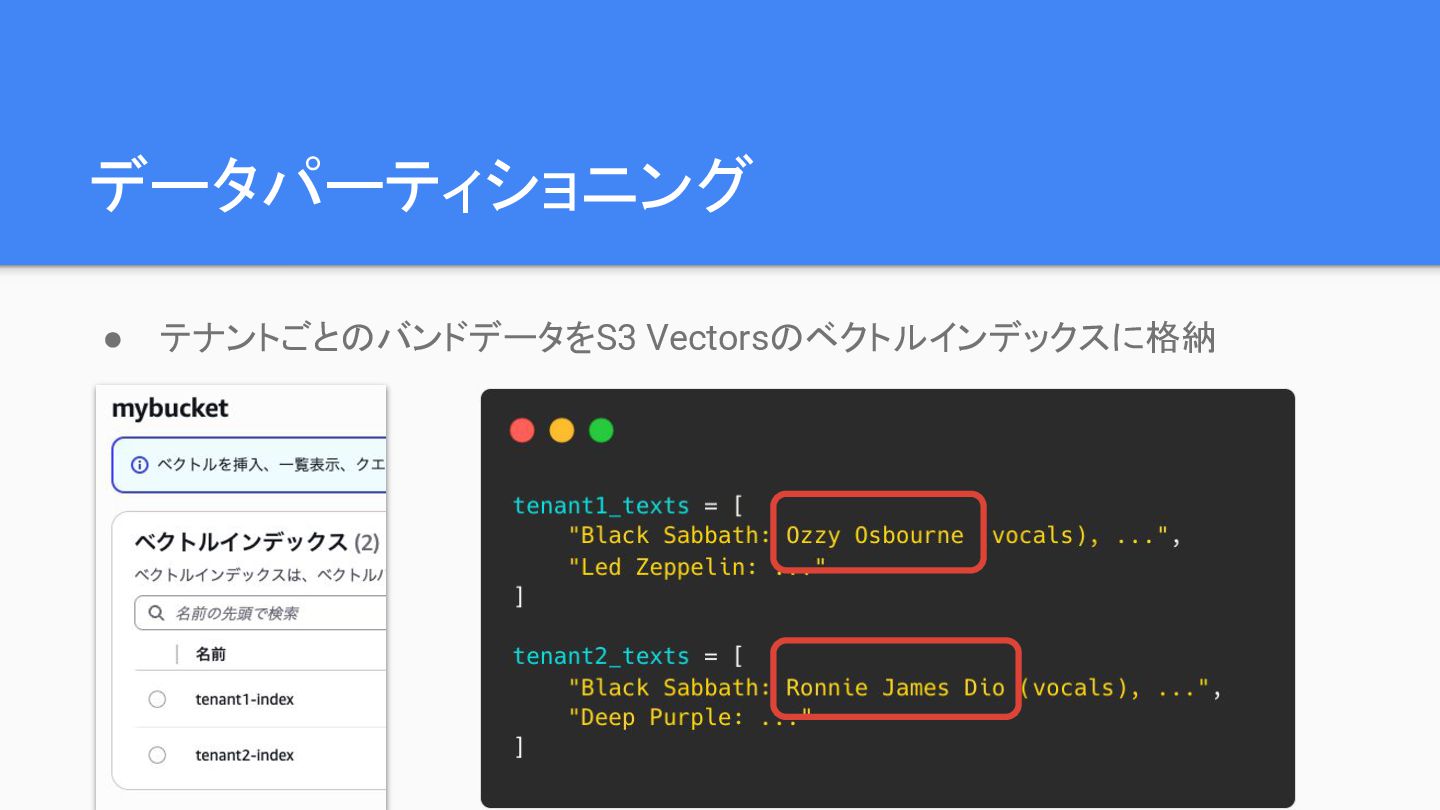The height and width of the screenshot is (810, 1440).
Task: Click the データパーティショニング slide title
Action: coord(419,186)
